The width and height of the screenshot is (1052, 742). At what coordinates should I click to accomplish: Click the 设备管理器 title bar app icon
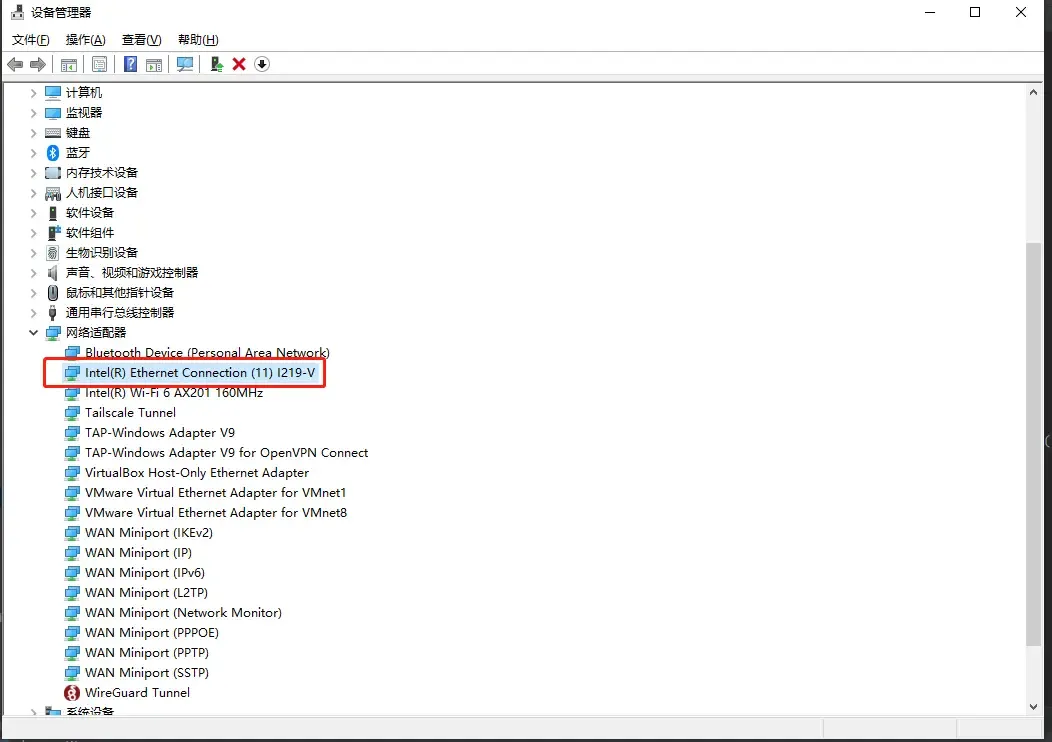click(17, 12)
